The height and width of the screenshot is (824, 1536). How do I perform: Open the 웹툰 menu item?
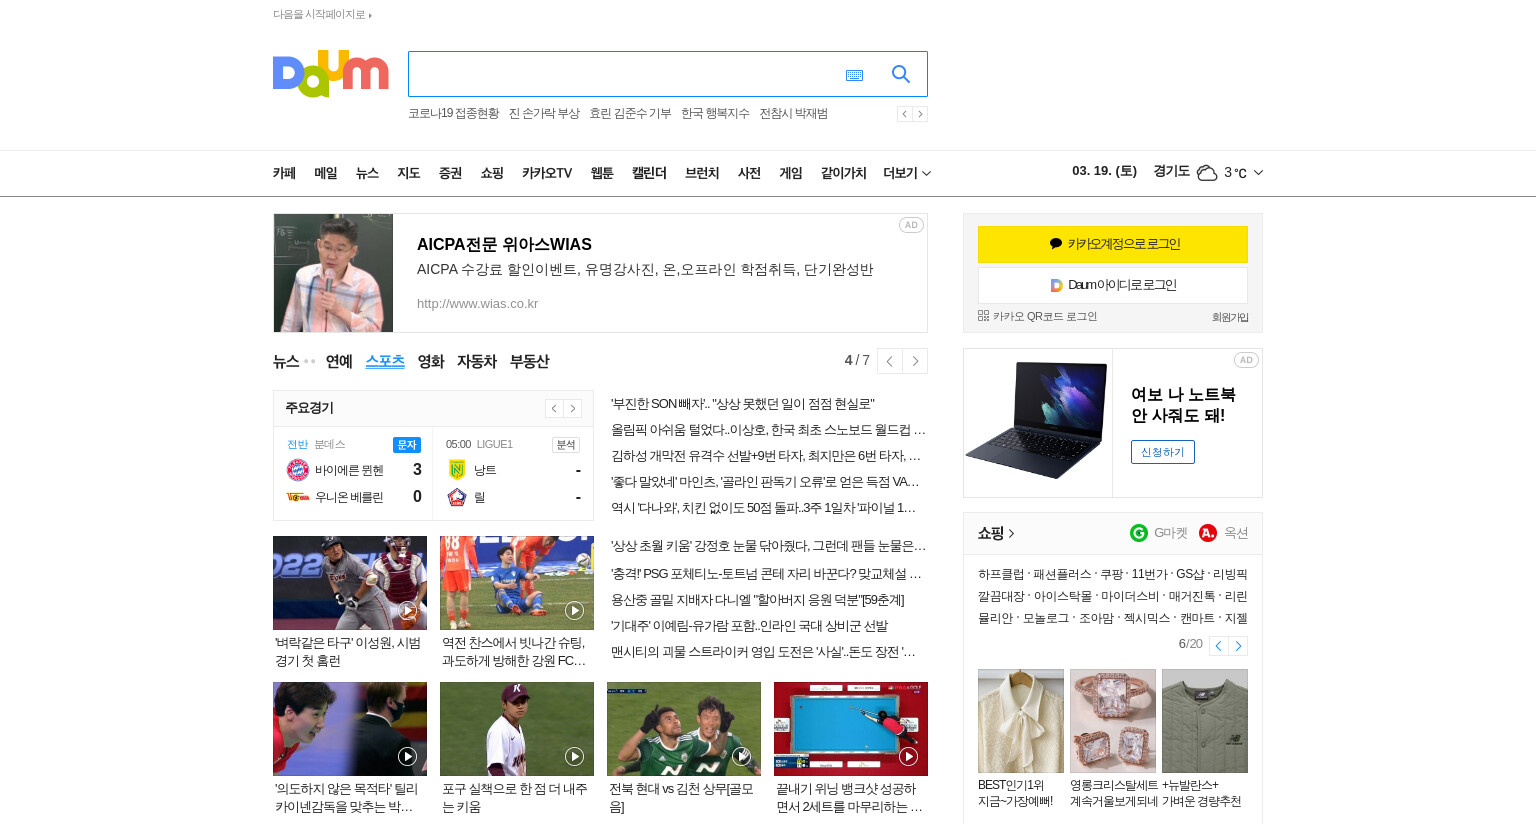click(x=602, y=173)
